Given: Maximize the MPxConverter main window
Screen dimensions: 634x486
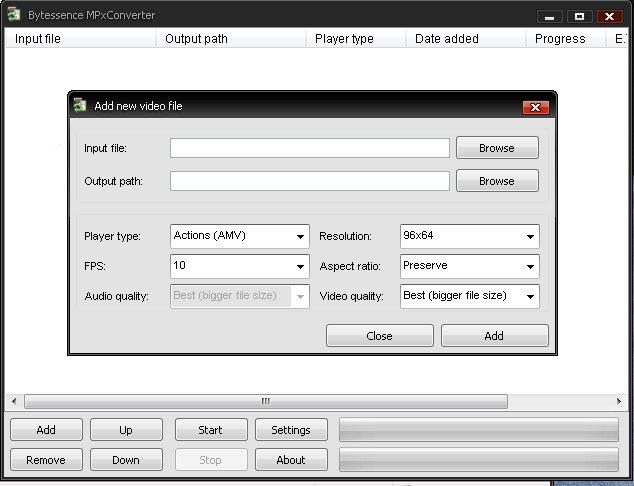Looking at the screenshot, I should [579, 17].
